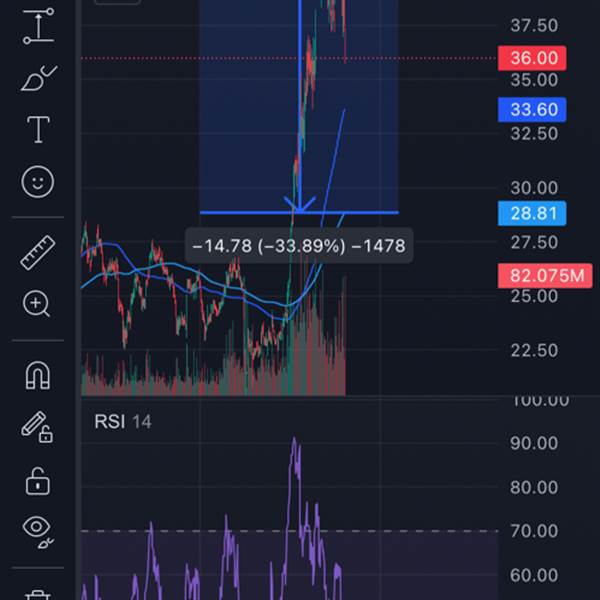Image resolution: width=600 pixels, height=600 pixels.
Task: Click the 28.81 light blue price label
Action: pyautogui.click(x=532, y=213)
